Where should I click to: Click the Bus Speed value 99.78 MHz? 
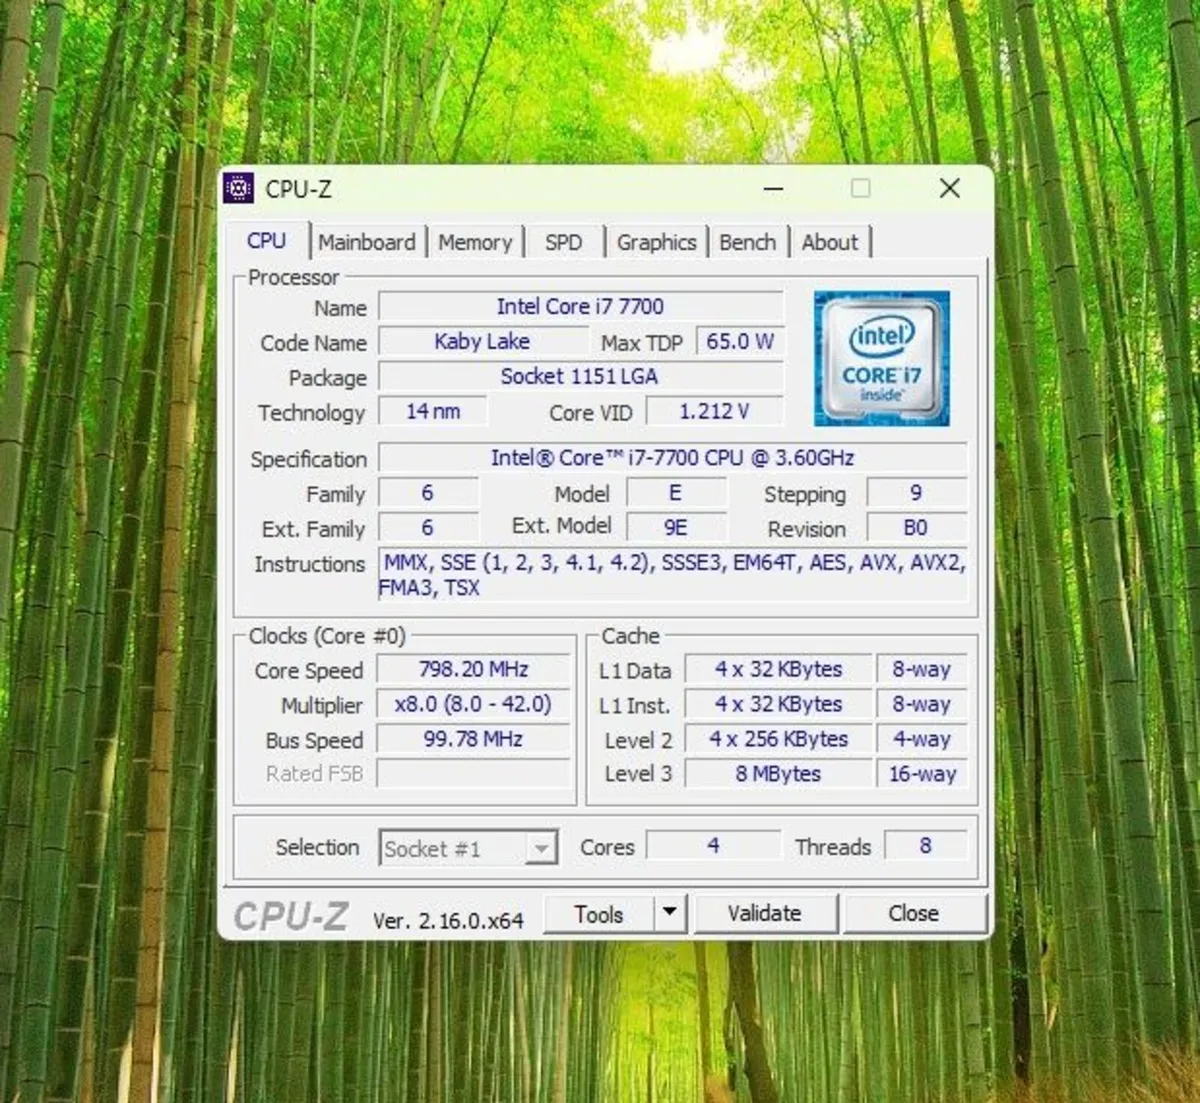473,739
